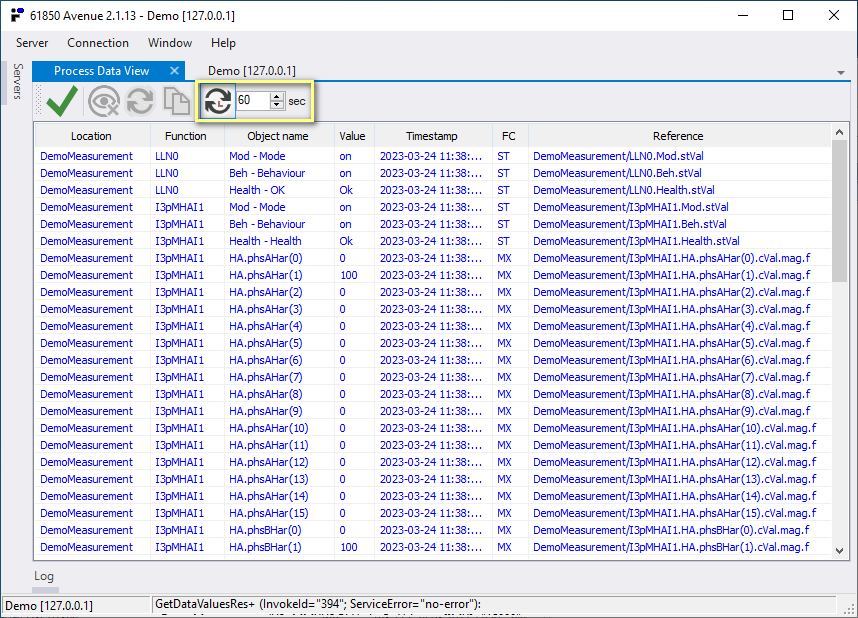Viewport: 858px width, 618px height.
Task: Select the HA.phsAHar(15) object name
Action: click(x=269, y=512)
